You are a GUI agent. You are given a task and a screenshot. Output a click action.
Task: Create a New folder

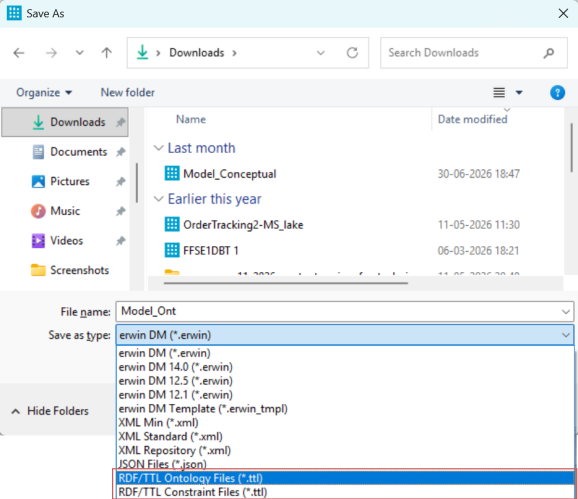[x=128, y=92]
